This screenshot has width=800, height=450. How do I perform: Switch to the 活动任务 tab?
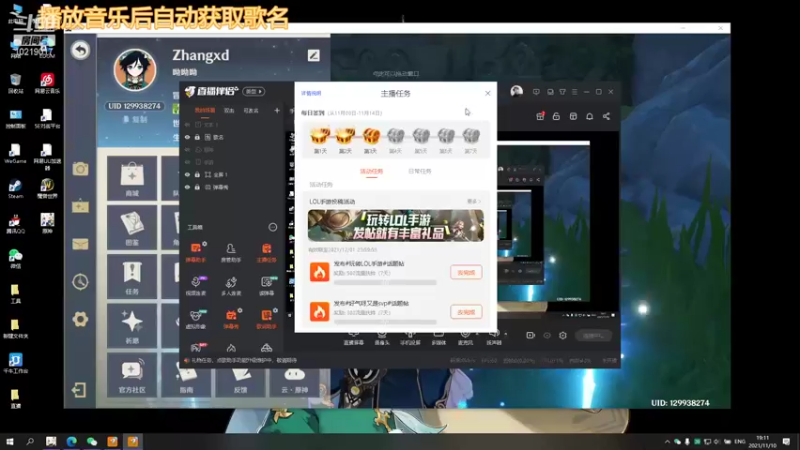371,171
